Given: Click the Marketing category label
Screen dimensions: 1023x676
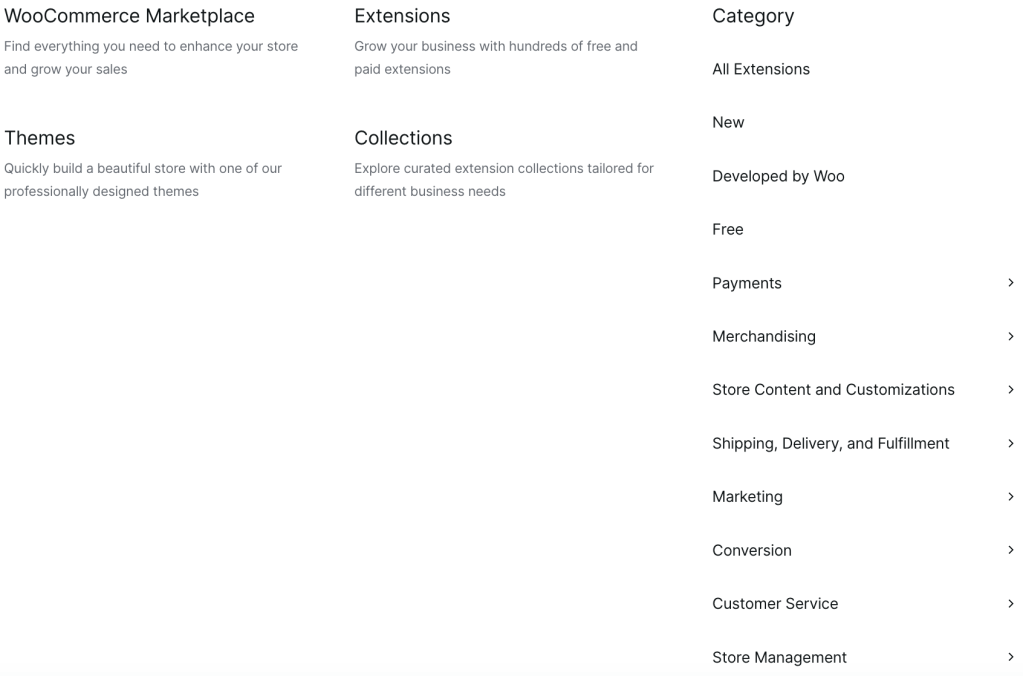Looking at the screenshot, I should pos(747,497).
